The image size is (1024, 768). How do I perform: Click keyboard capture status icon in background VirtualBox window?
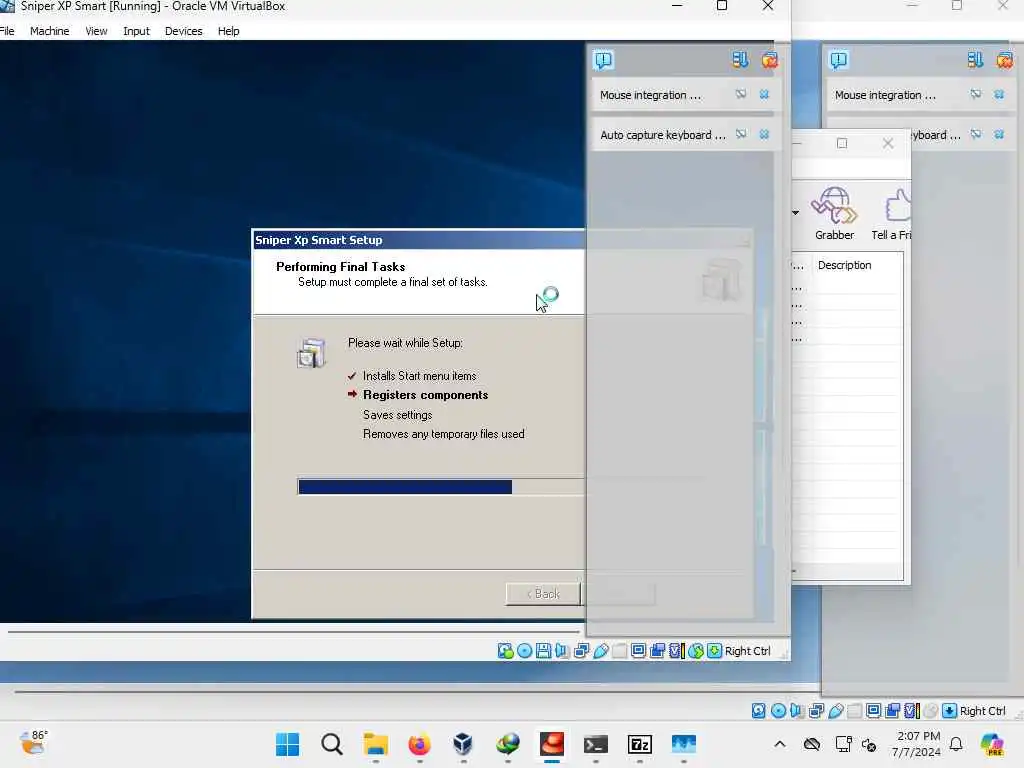tap(950, 711)
